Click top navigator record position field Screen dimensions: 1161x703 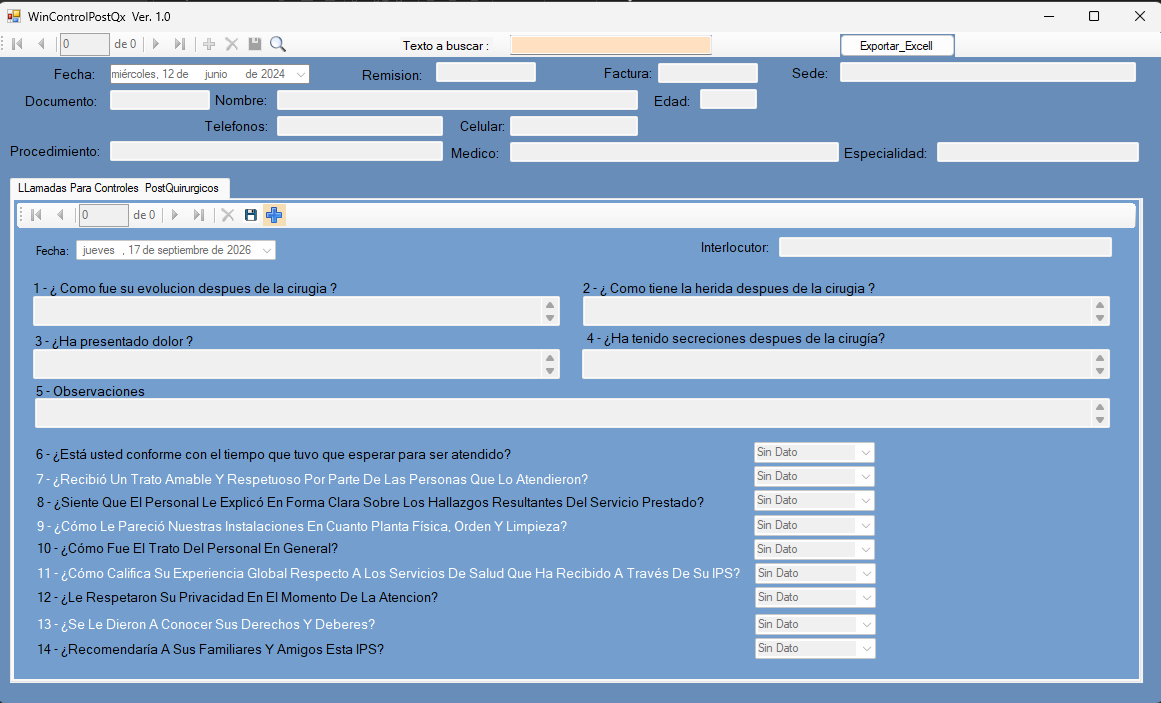84,44
